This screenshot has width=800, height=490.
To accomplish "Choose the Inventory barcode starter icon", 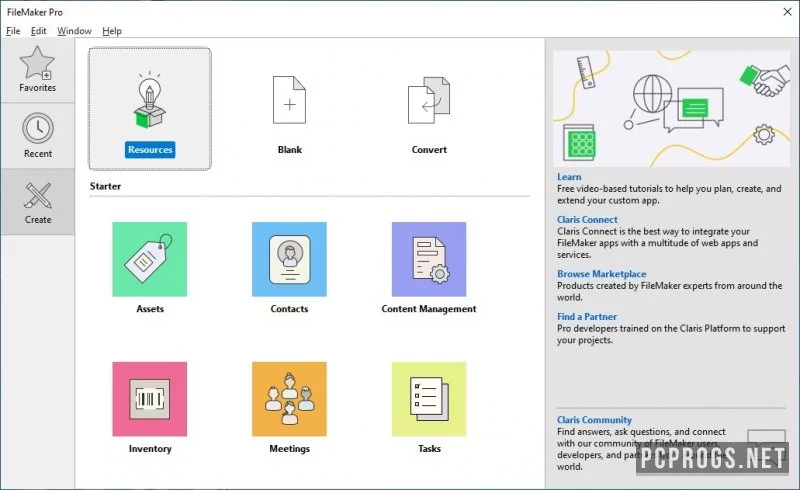I will (149, 399).
